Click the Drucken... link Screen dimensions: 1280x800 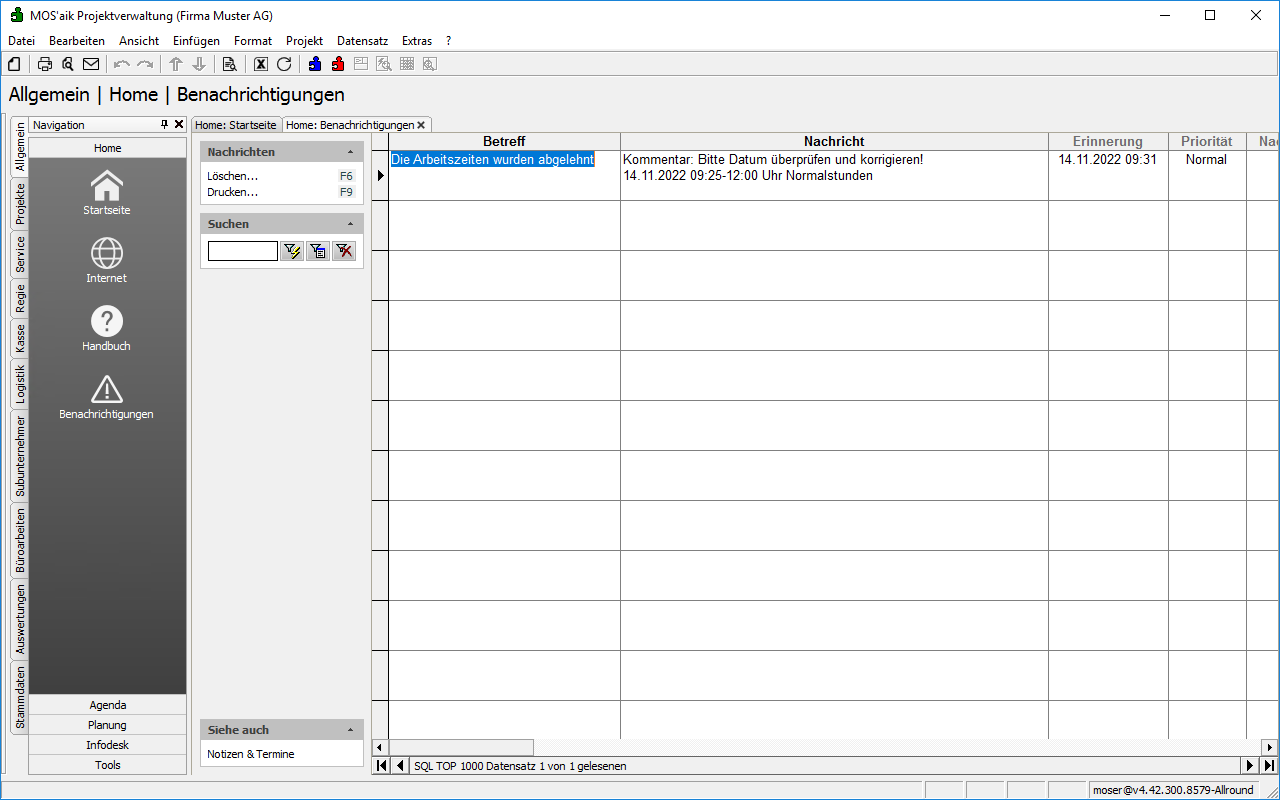pos(233,192)
